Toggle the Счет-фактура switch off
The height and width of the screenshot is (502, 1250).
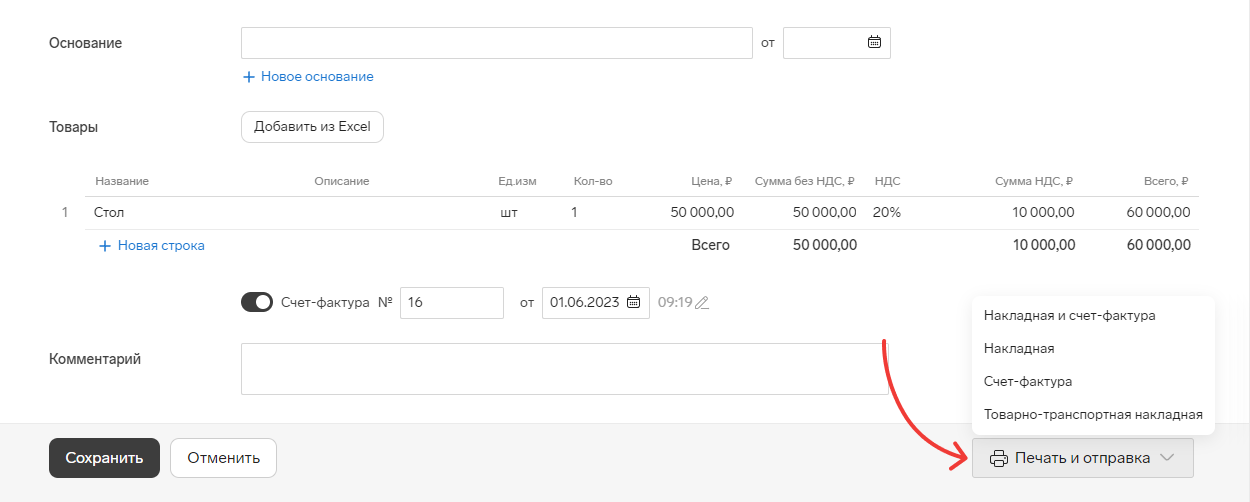pyautogui.click(x=257, y=302)
